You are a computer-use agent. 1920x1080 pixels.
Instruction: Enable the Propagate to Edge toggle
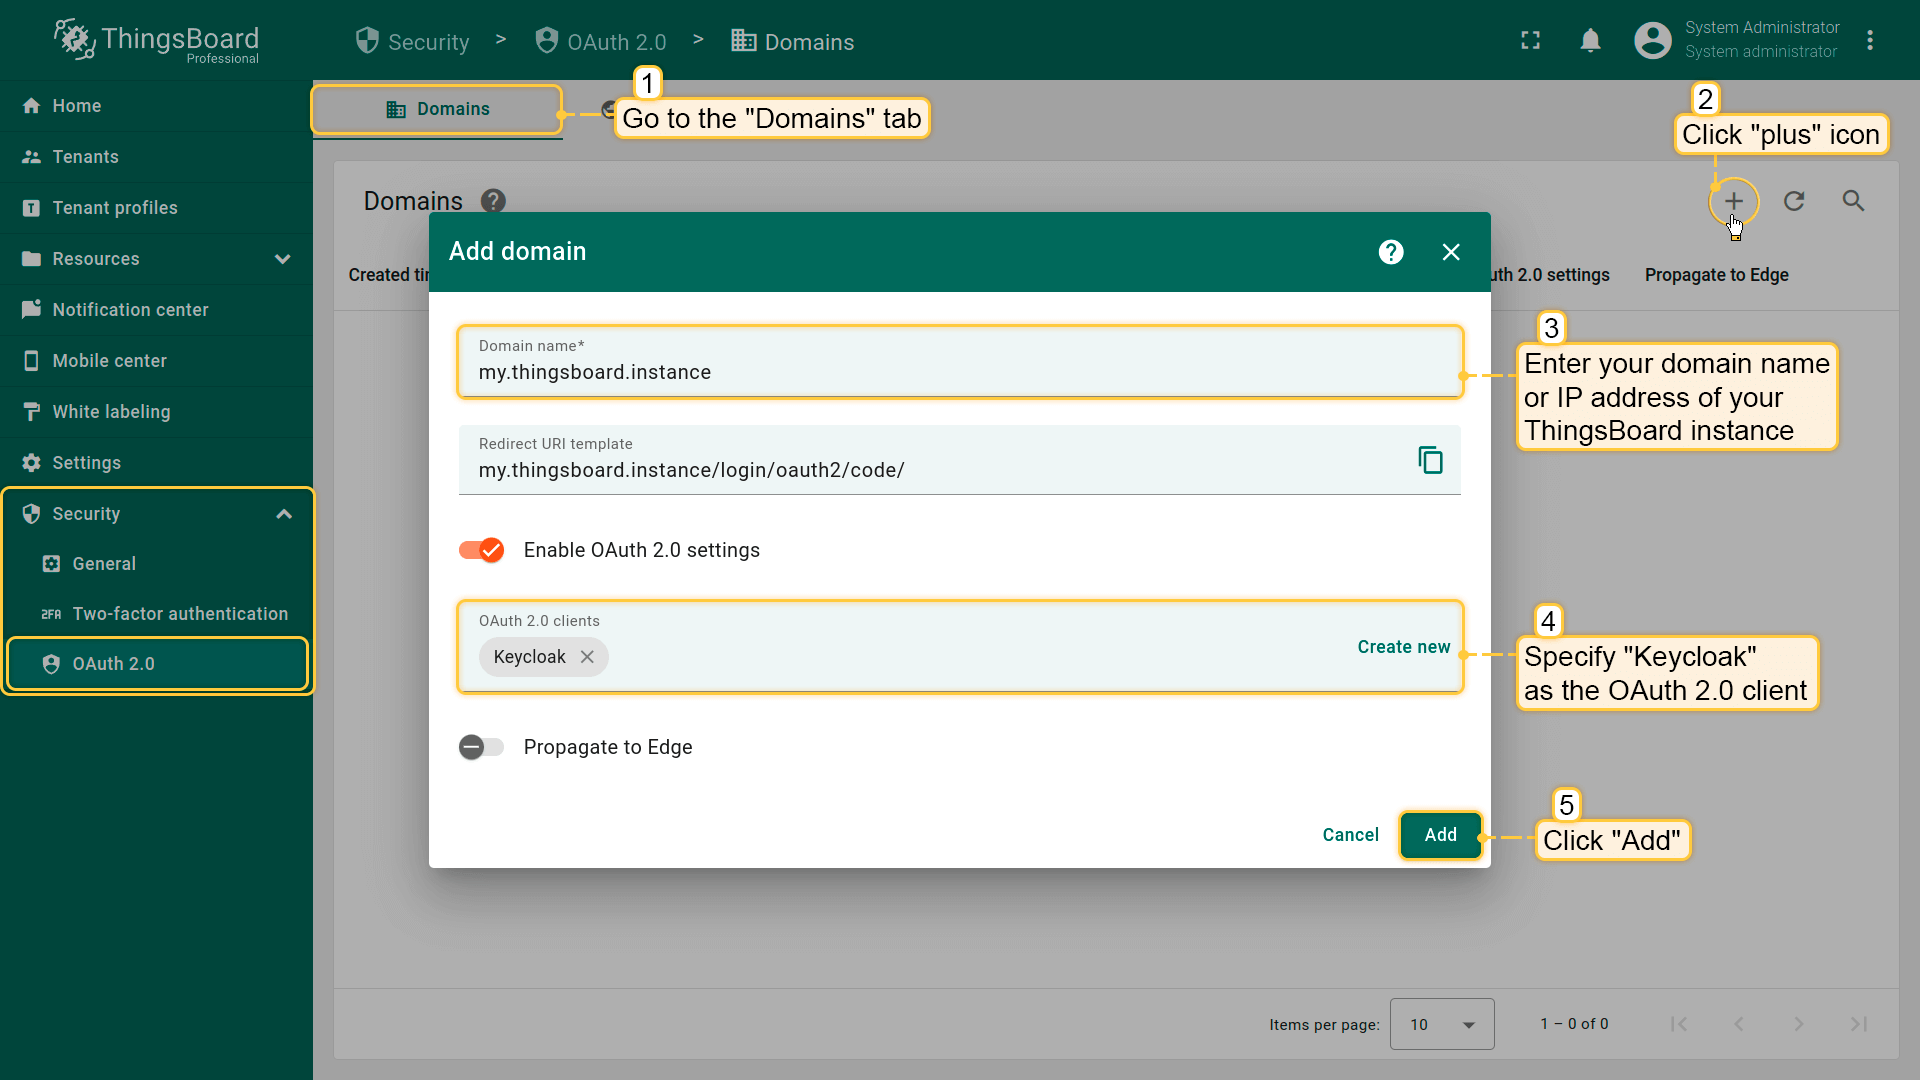pyautogui.click(x=482, y=747)
